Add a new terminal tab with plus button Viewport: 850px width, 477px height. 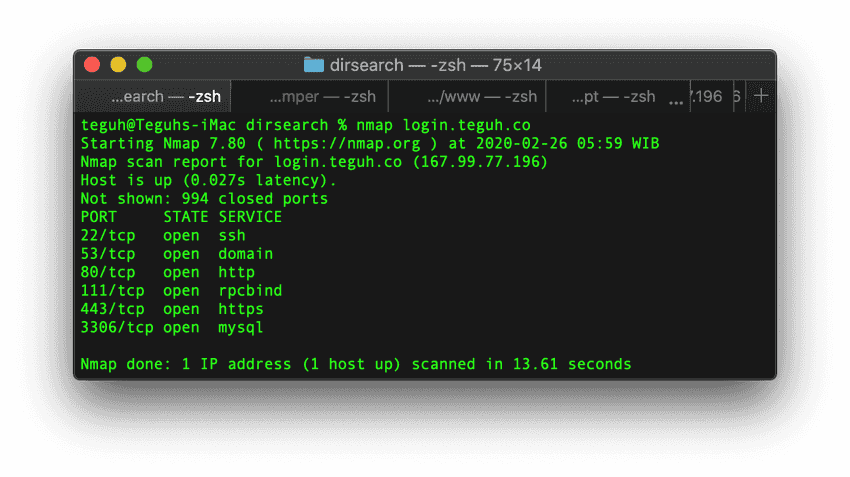[x=761, y=96]
